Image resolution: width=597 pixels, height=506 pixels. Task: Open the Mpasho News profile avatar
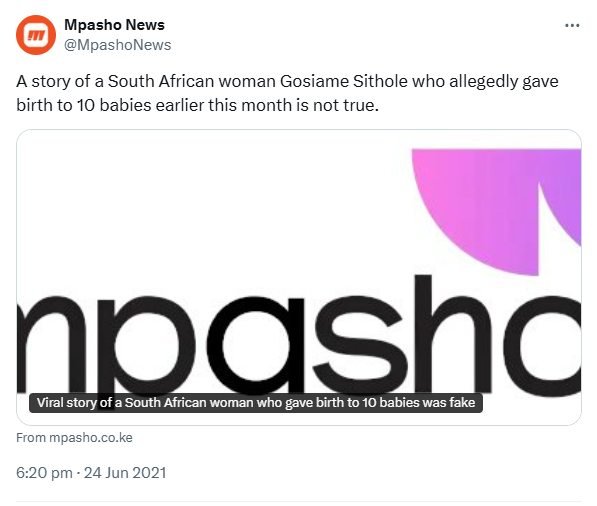pos(36,35)
